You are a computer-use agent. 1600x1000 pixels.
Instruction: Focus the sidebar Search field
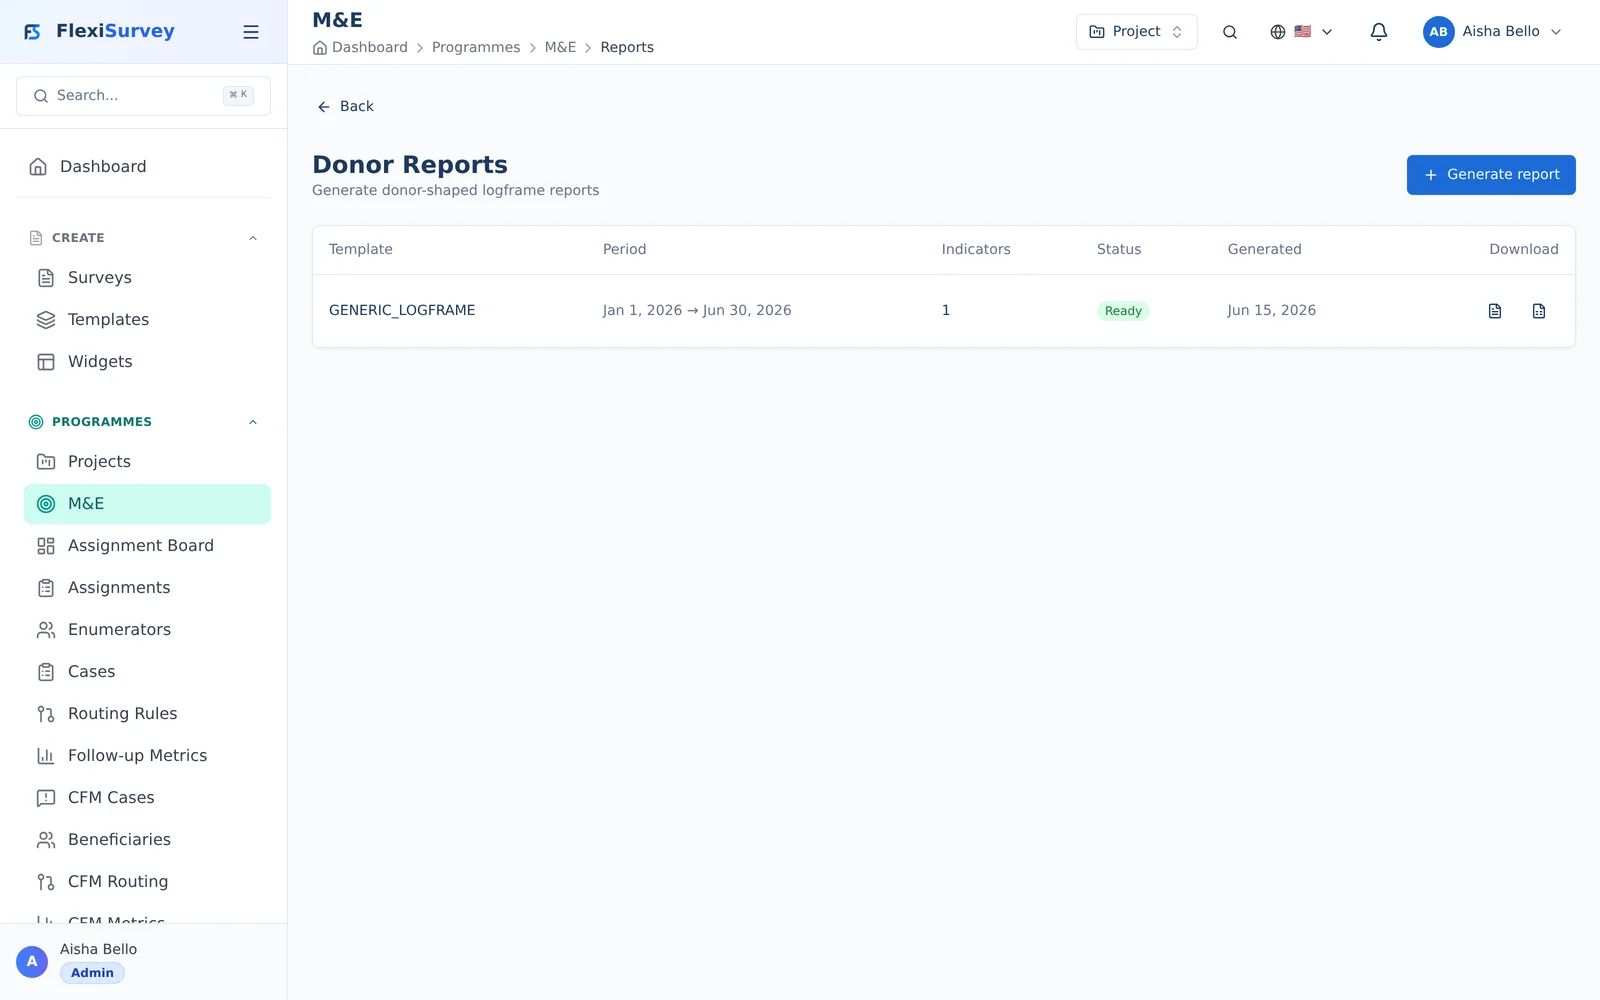tap(143, 96)
